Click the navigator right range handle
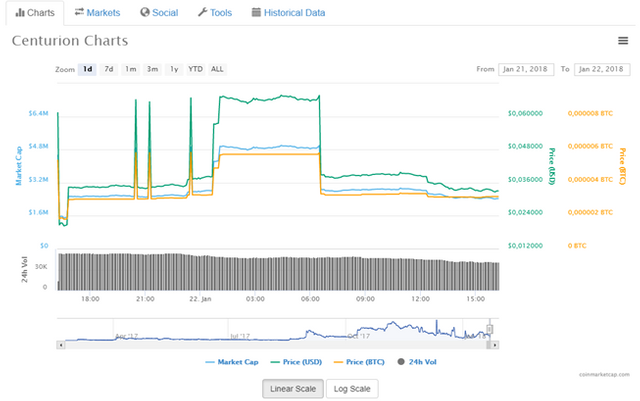 pyautogui.click(x=490, y=329)
